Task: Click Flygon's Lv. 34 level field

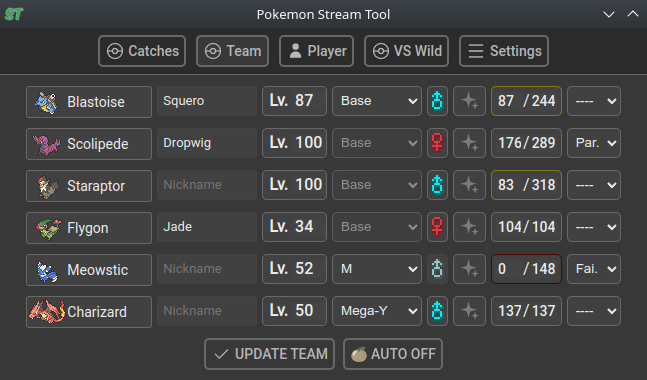Action: click(294, 227)
